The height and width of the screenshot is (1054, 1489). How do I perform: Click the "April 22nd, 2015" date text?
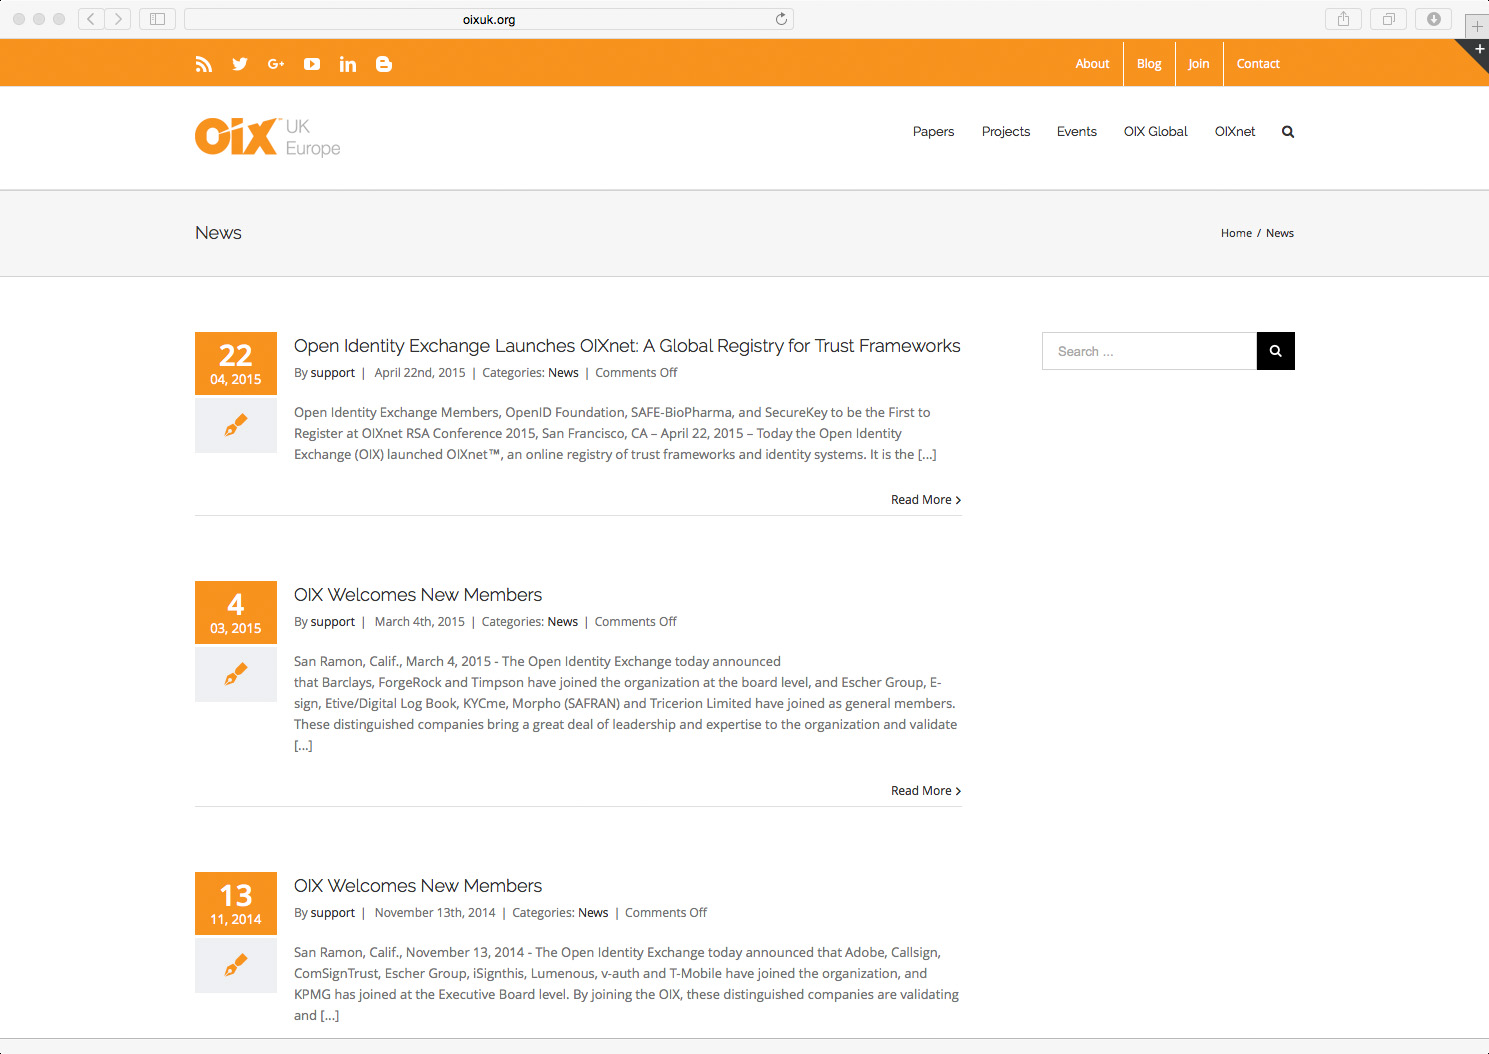(420, 373)
